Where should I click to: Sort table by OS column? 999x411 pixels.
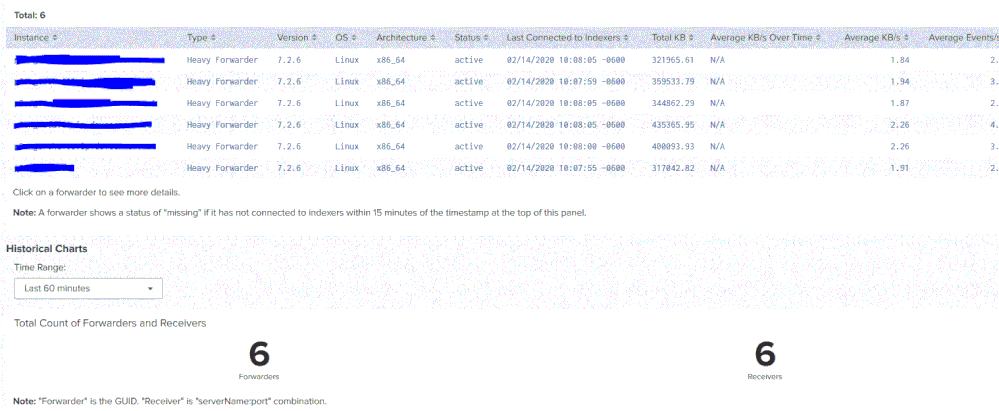click(346, 37)
